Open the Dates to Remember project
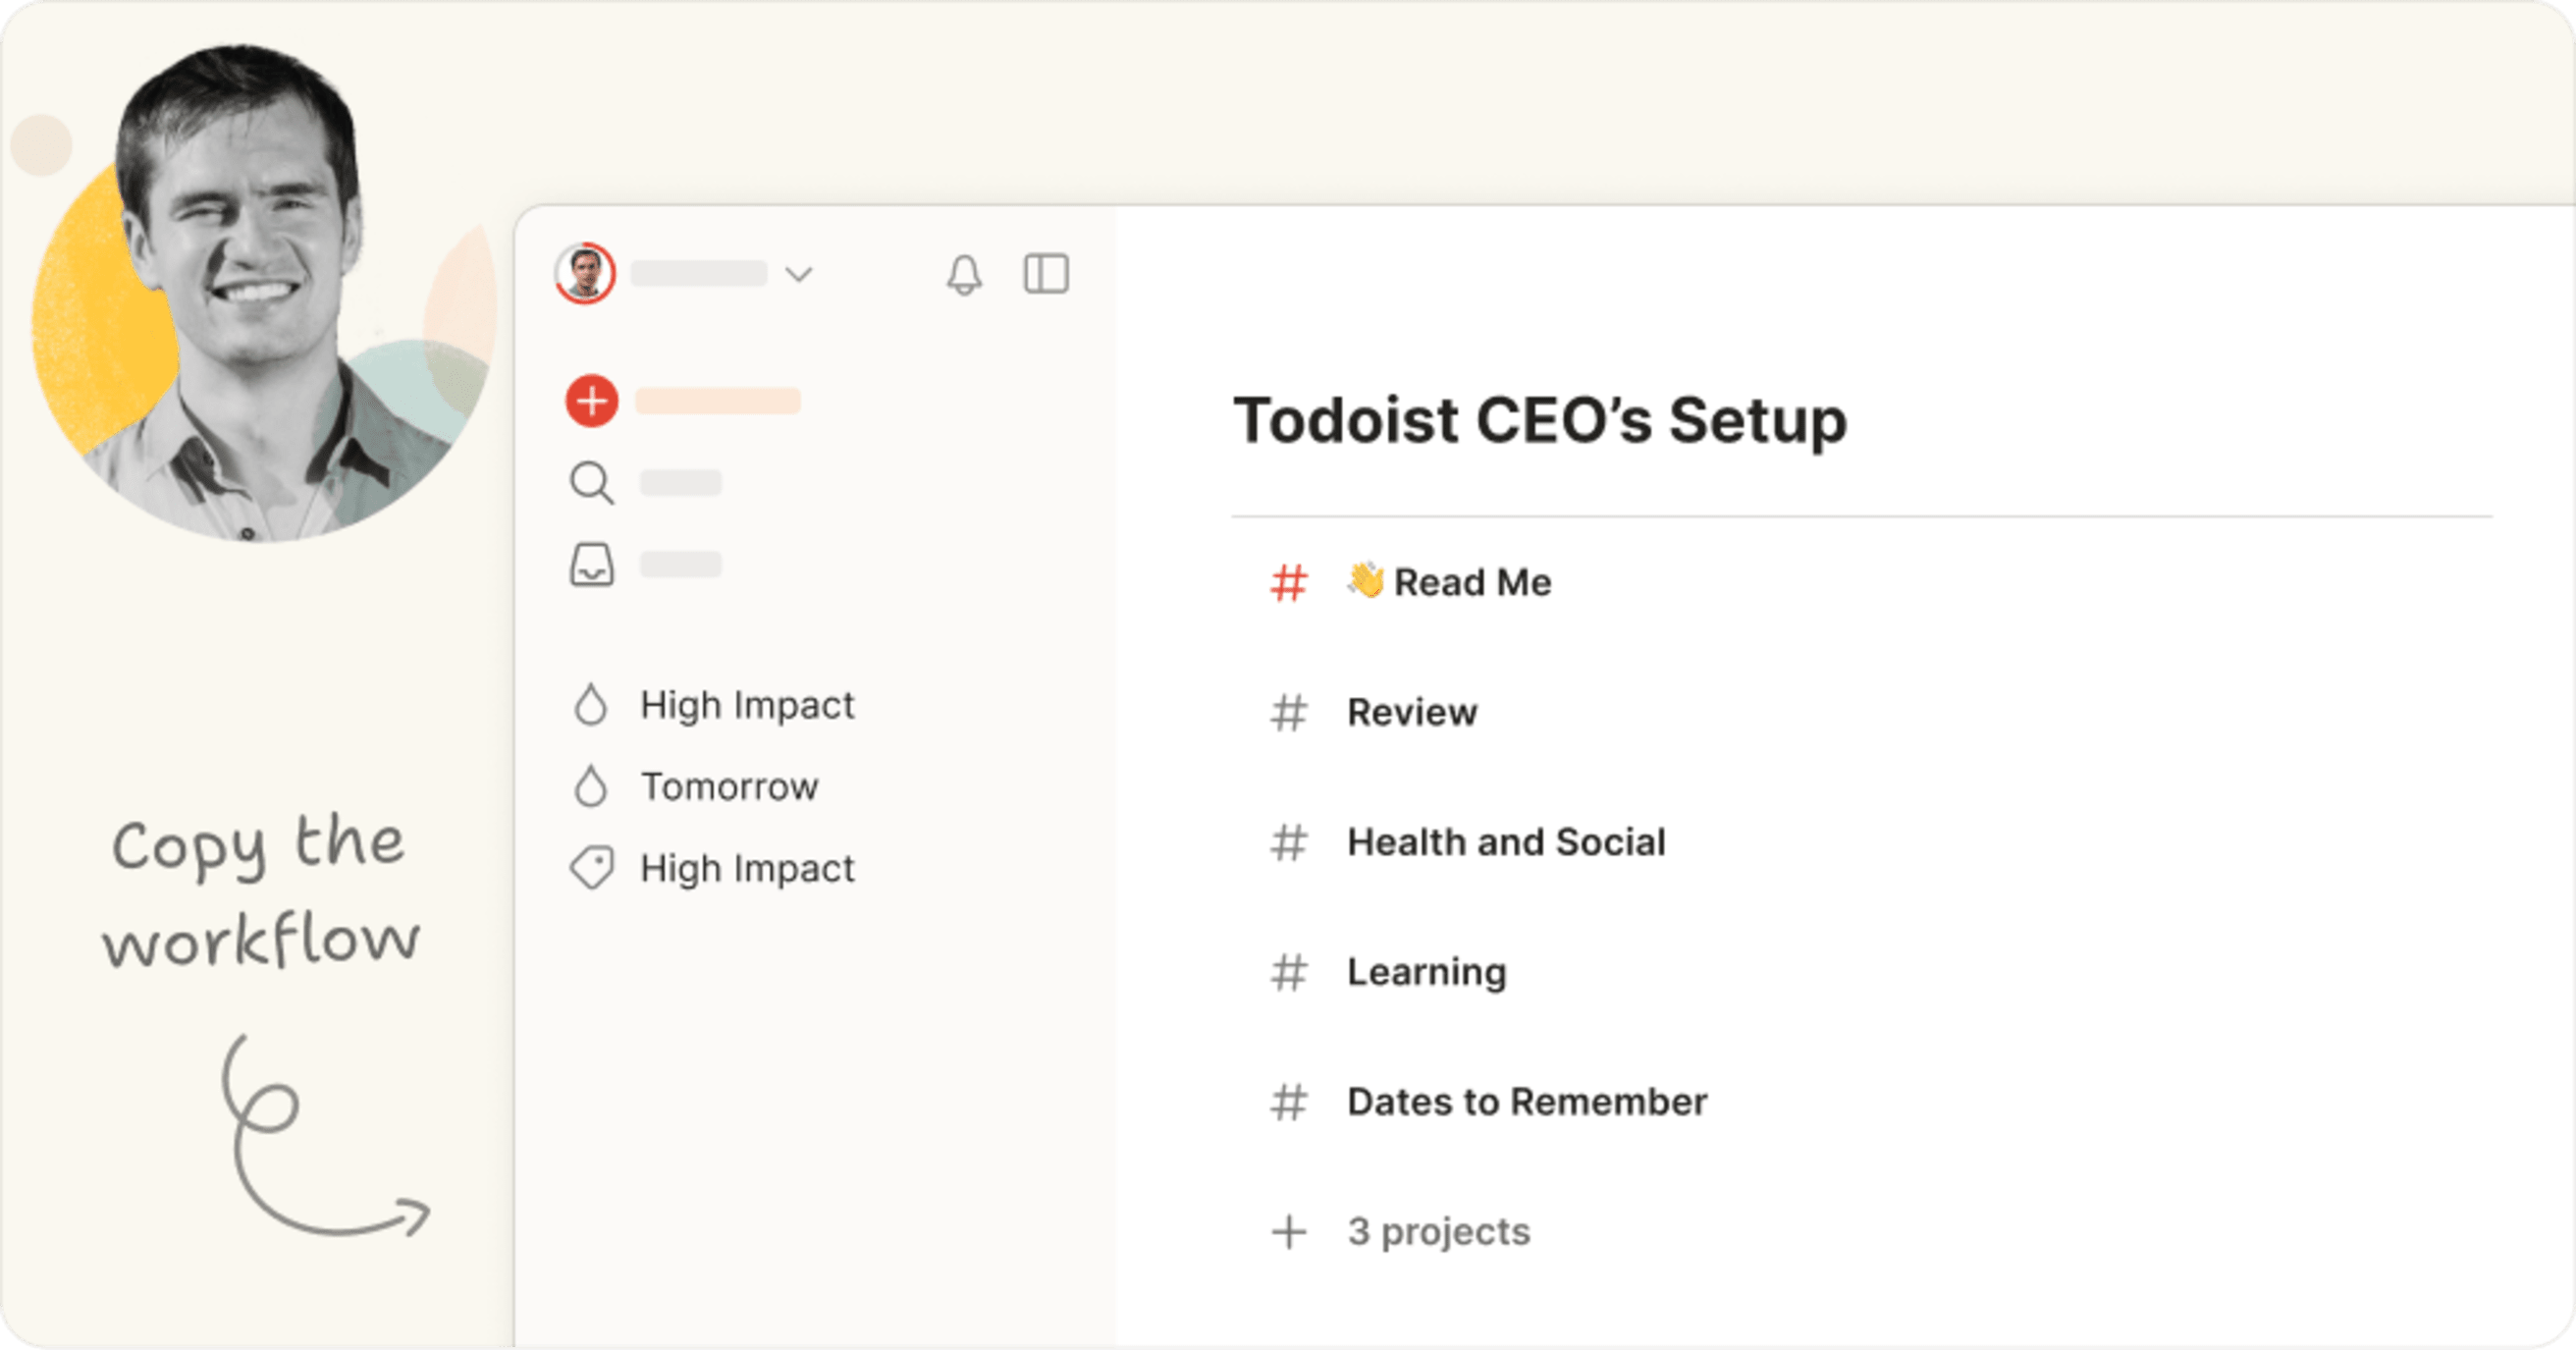 click(x=1526, y=1103)
